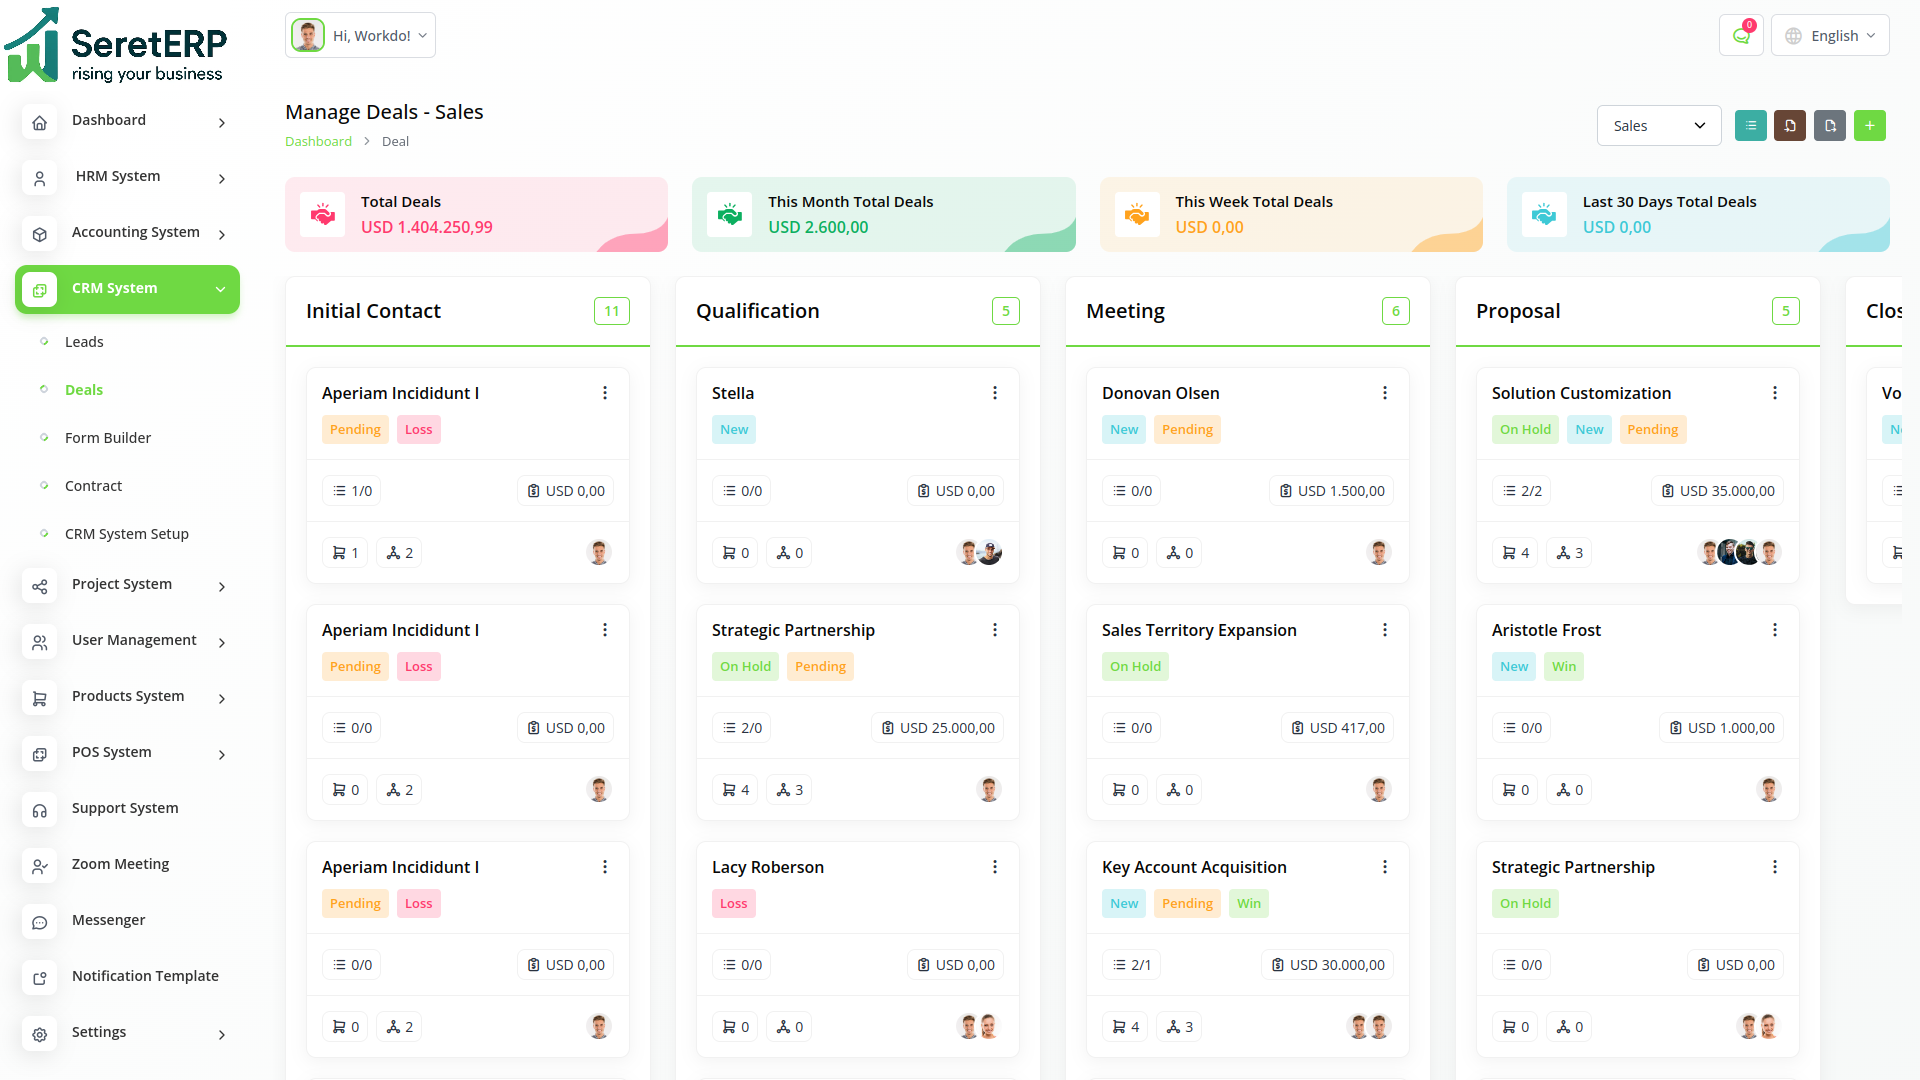This screenshot has height=1080, width=1920.
Task: Click the export deals icon
Action: coord(1830,126)
